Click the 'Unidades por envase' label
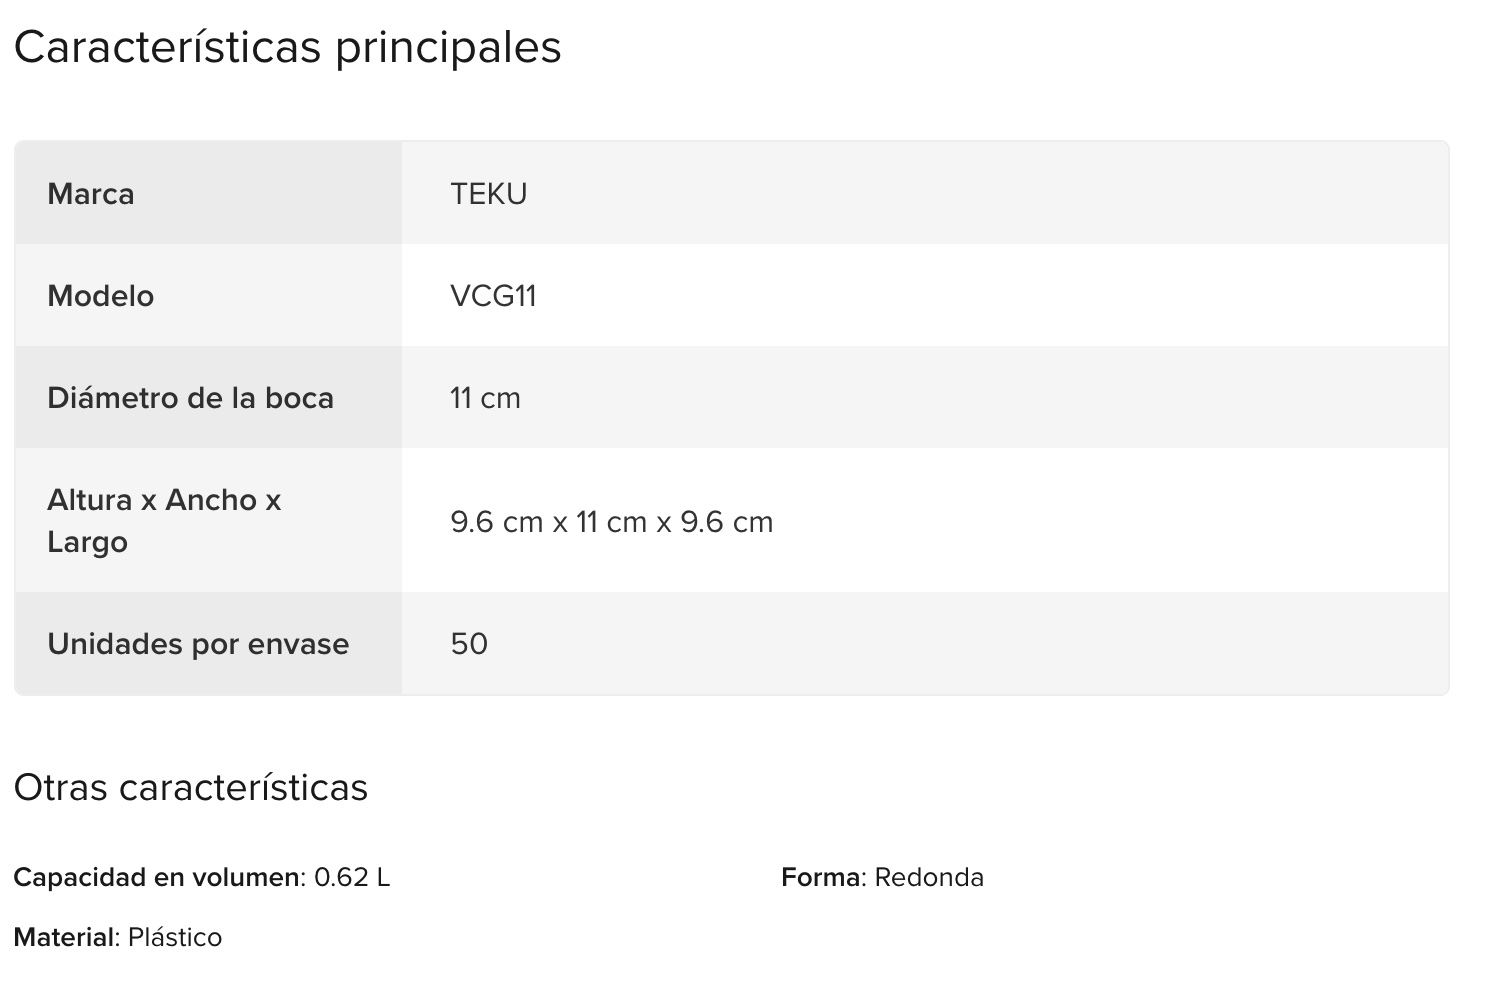 click(x=198, y=644)
